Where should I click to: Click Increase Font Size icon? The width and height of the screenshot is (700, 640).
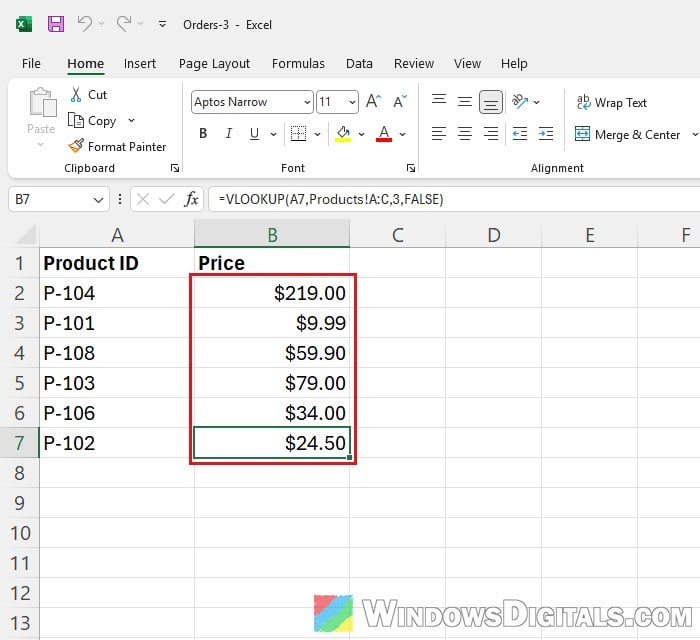coord(374,102)
